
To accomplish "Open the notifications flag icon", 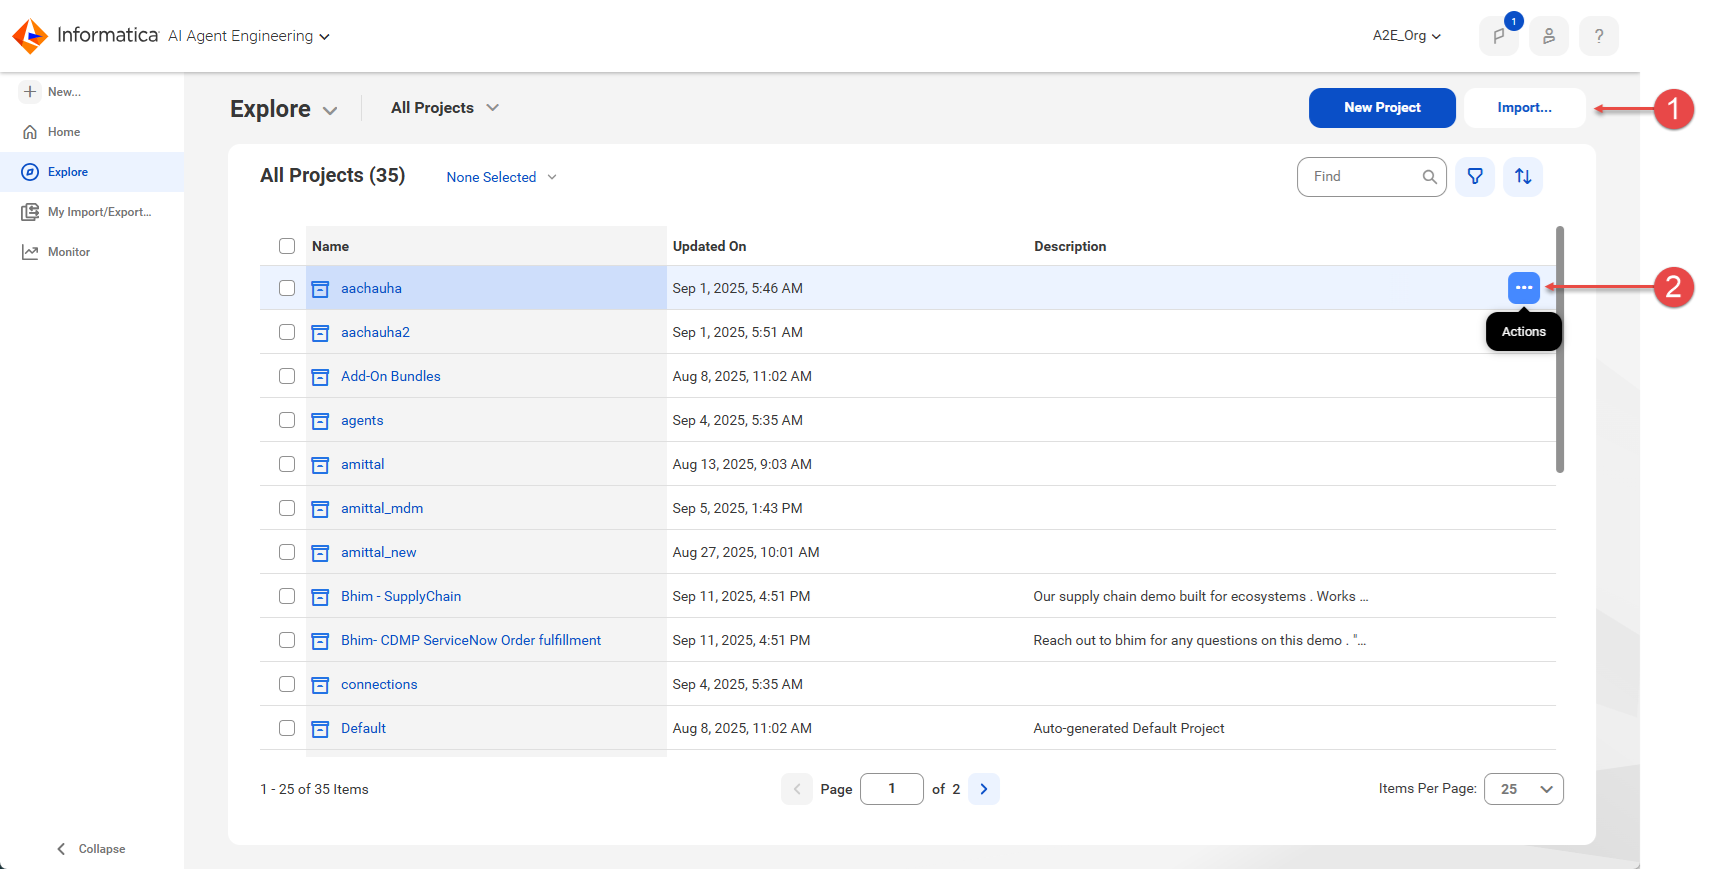I will pos(1499,36).
